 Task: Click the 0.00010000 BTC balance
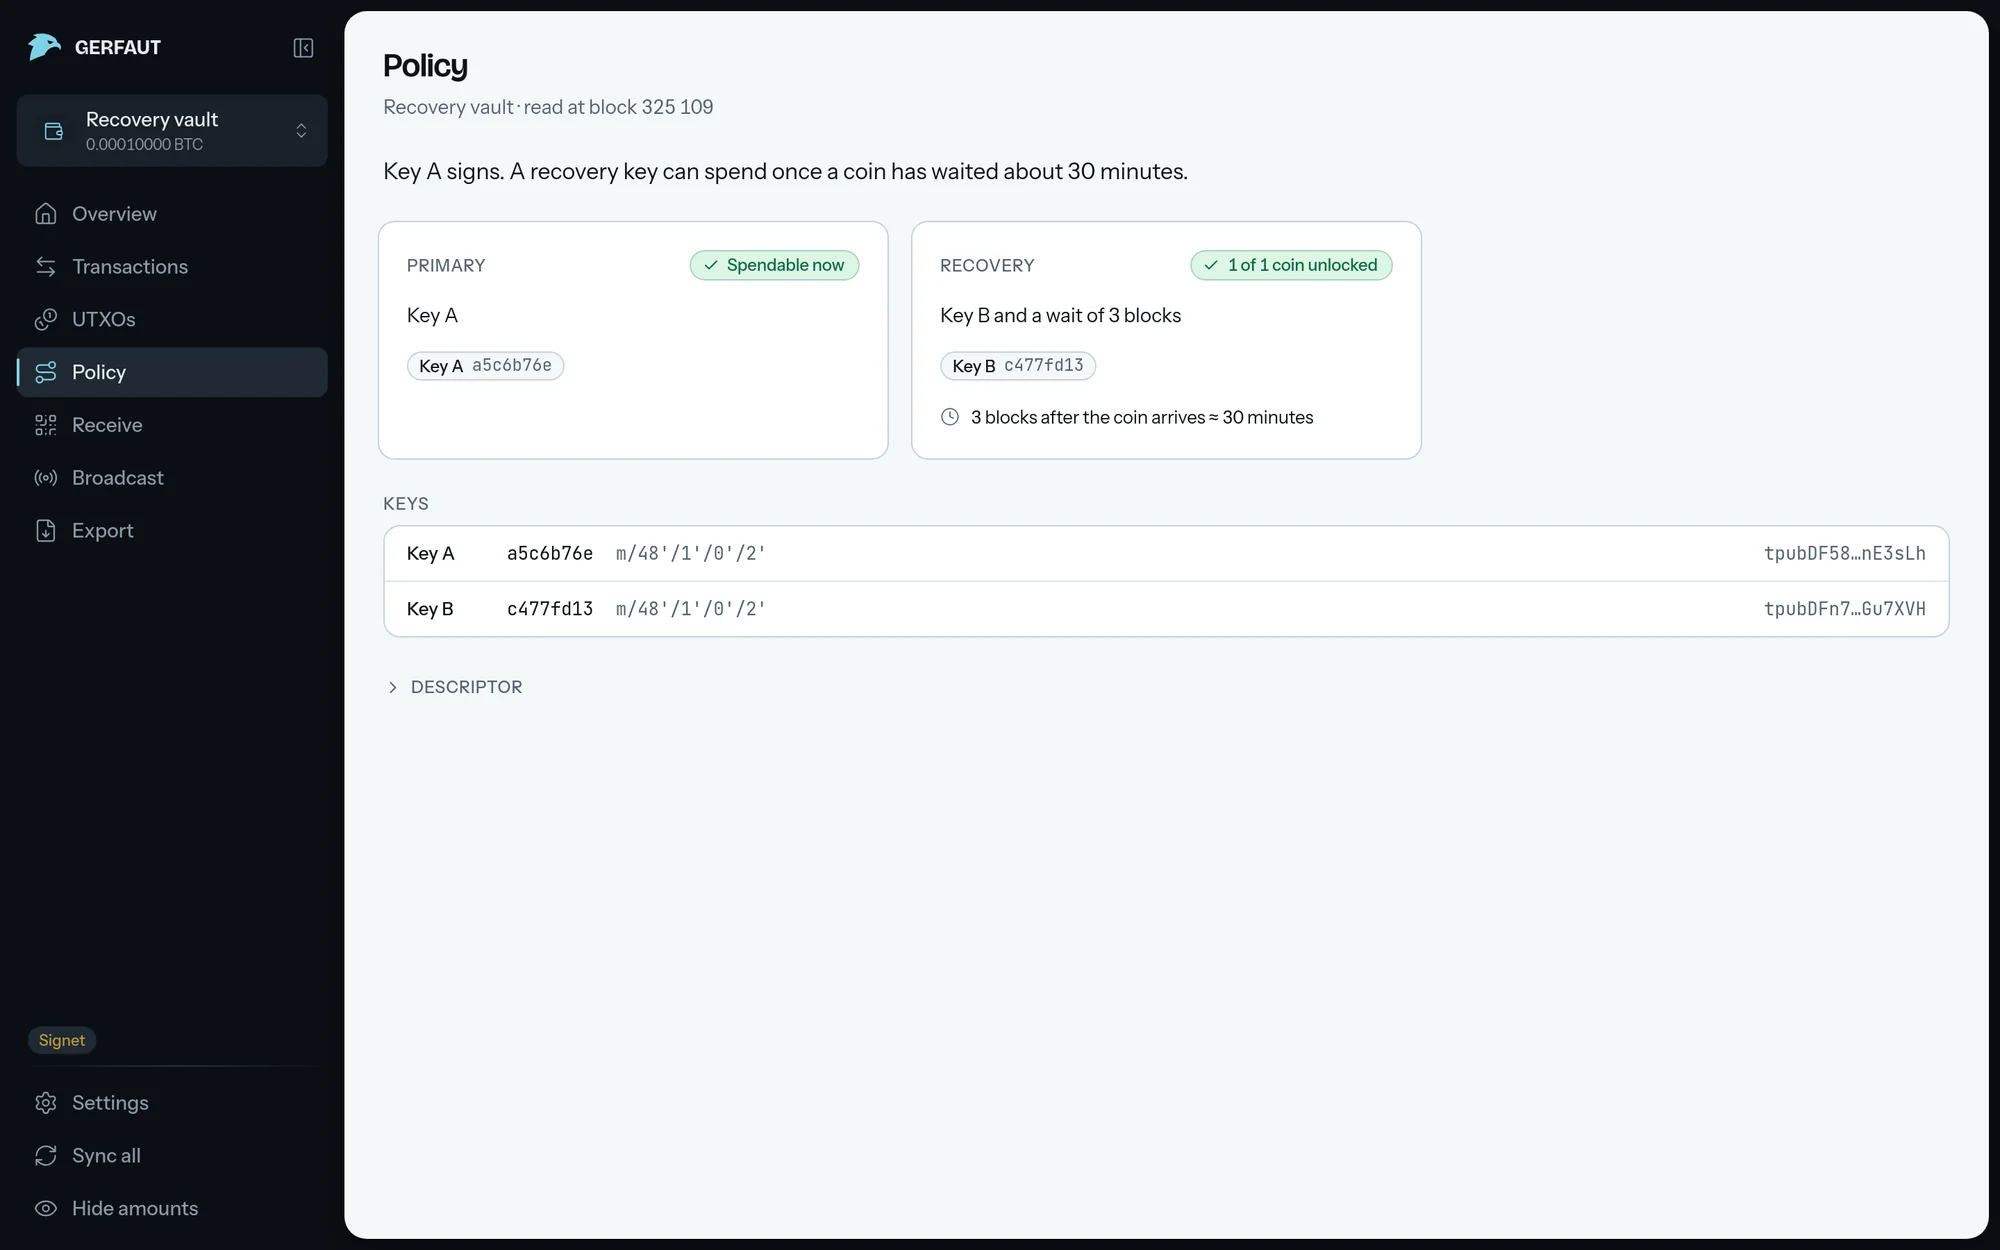click(x=144, y=144)
